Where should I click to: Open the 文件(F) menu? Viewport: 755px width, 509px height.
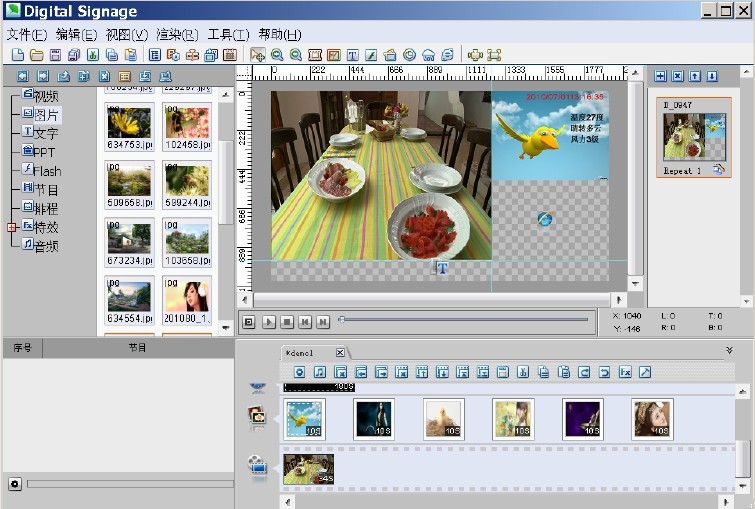26,34
